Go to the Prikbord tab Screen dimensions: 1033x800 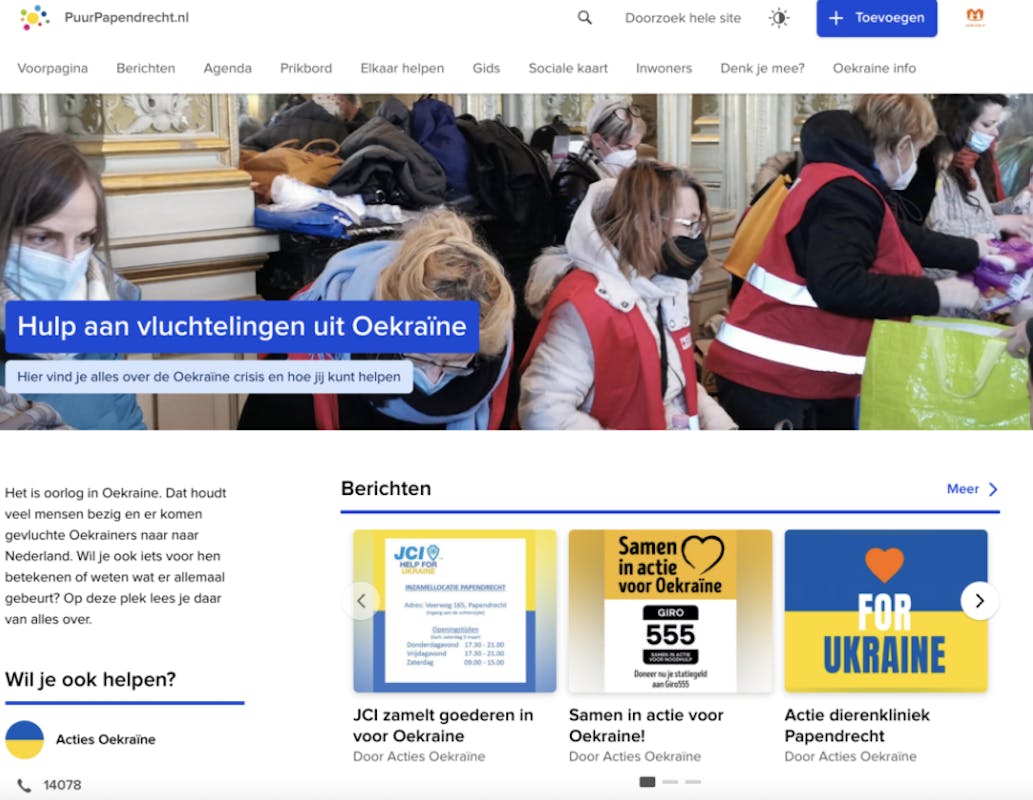pyautogui.click(x=306, y=68)
